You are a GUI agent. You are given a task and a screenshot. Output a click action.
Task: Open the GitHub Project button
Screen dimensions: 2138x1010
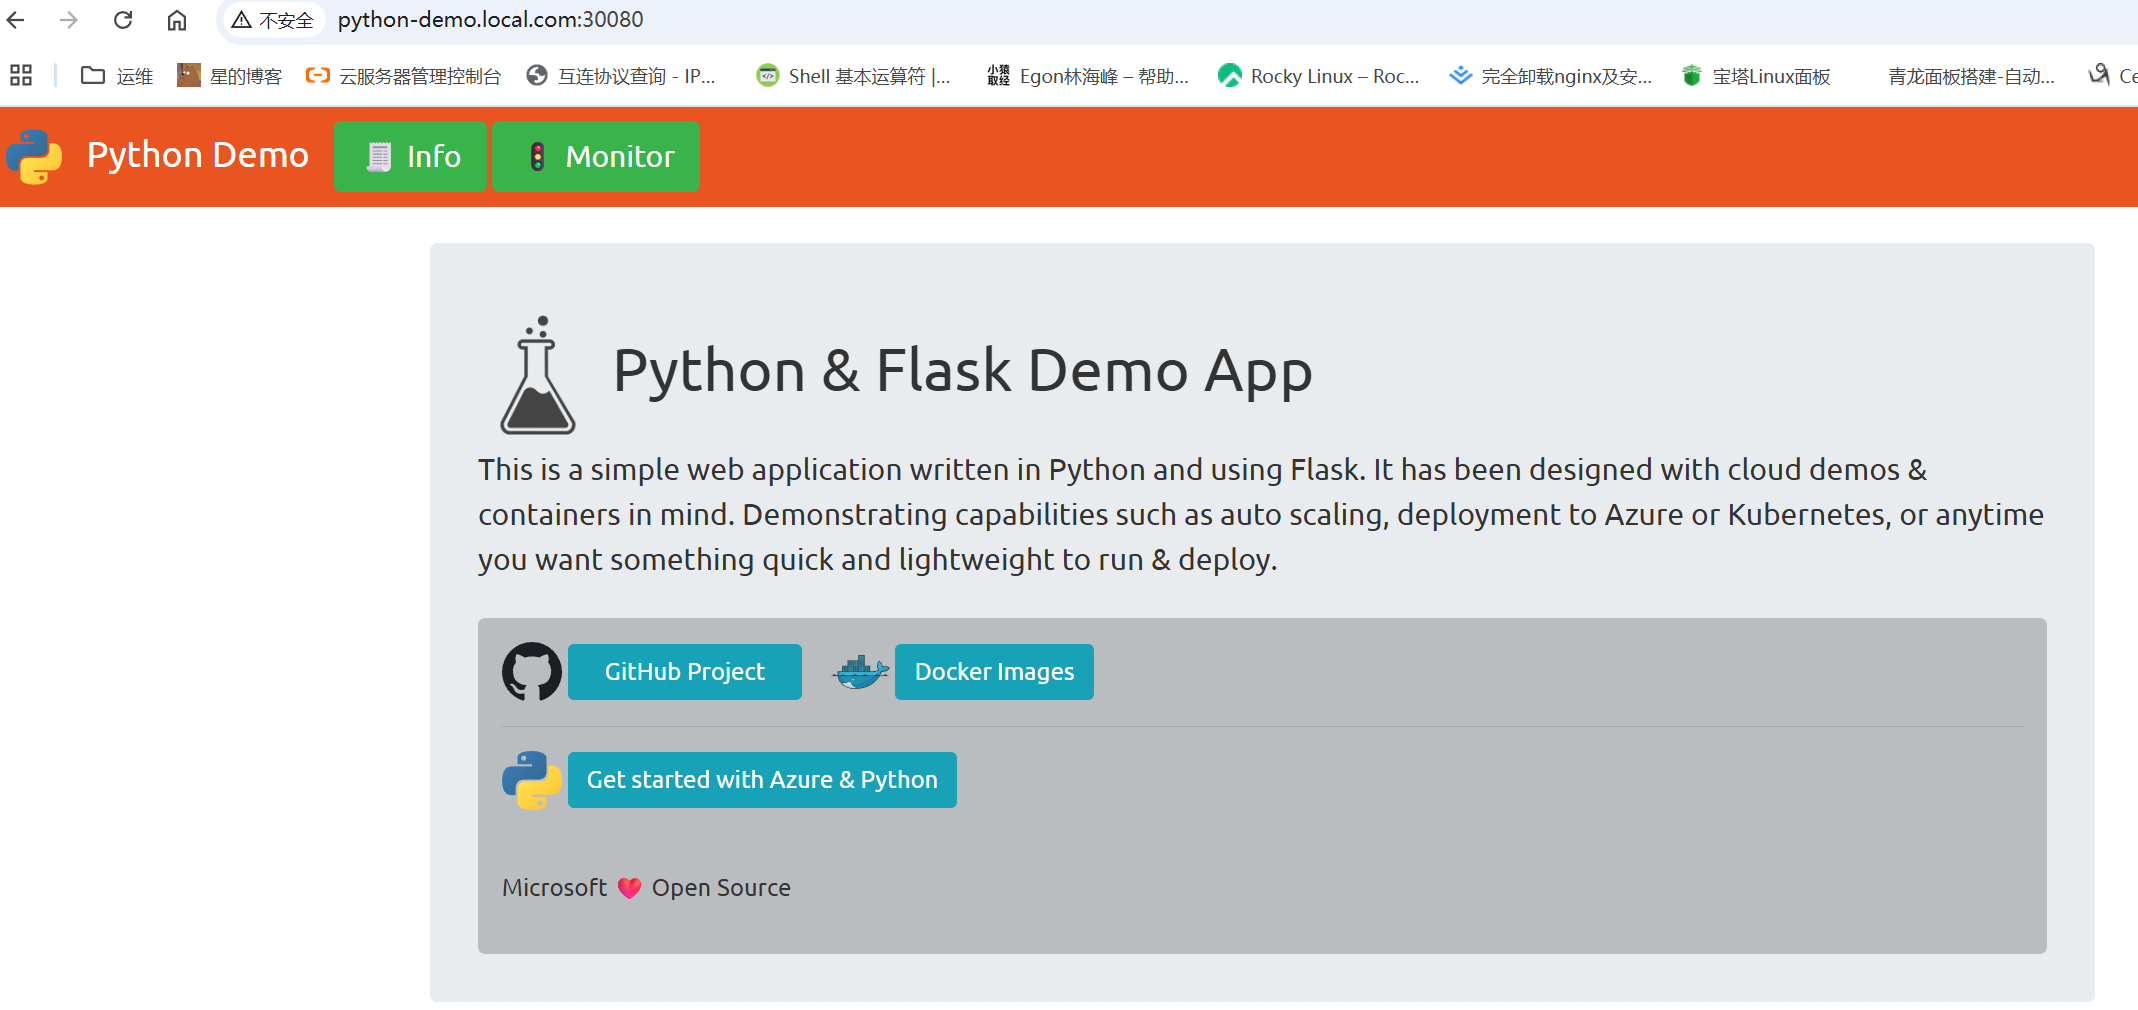click(x=685, y=672)
